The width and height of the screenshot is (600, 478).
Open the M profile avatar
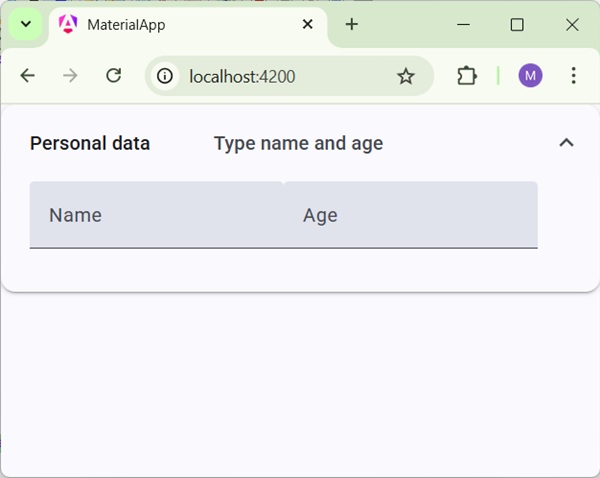click(530, 76)
